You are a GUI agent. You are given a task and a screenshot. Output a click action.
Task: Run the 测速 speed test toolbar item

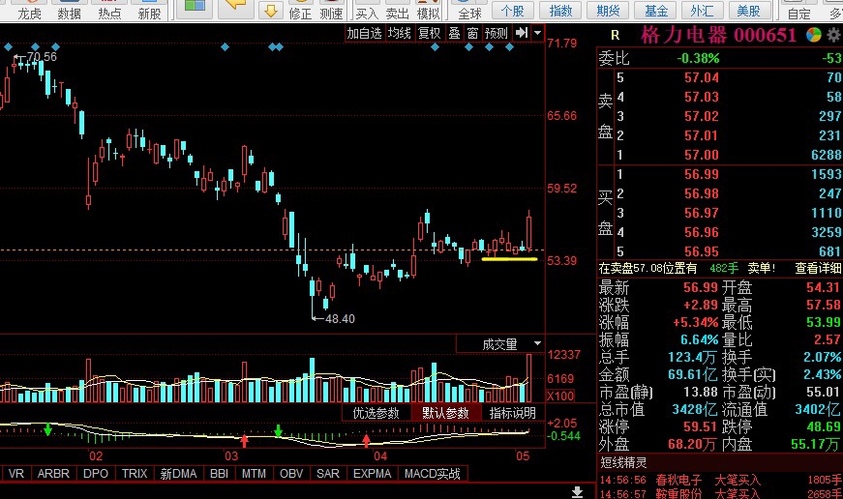pos(331,13)
